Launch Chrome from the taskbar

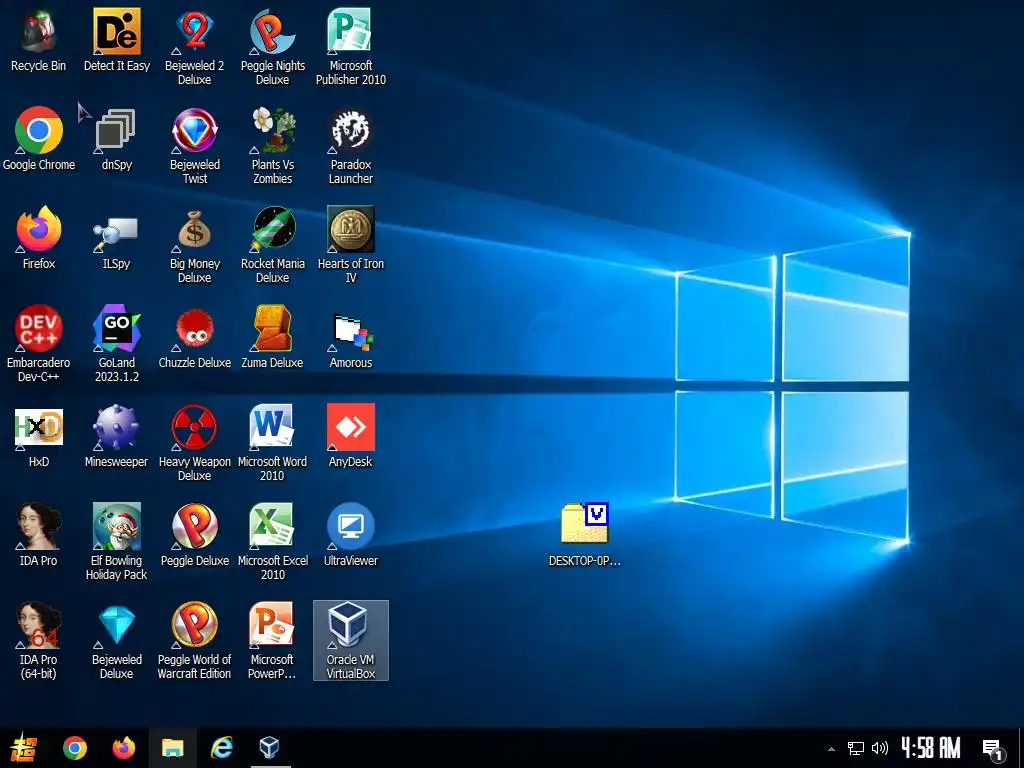coord(74,748)
